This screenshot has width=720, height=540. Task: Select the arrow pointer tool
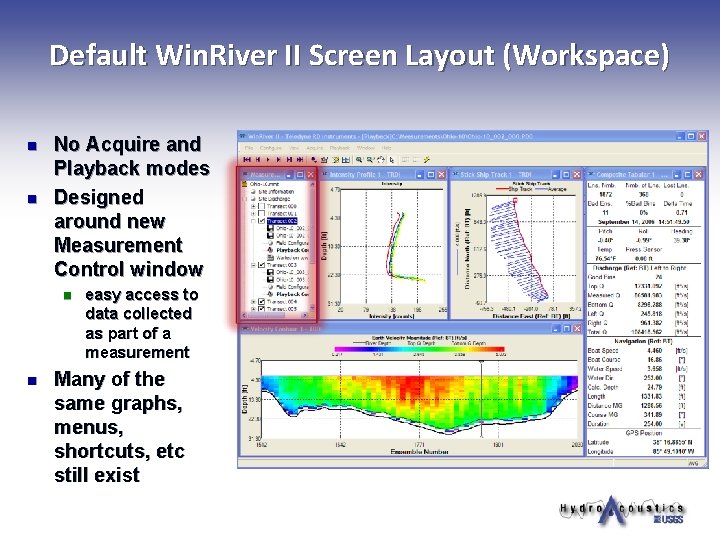point(392,160)
